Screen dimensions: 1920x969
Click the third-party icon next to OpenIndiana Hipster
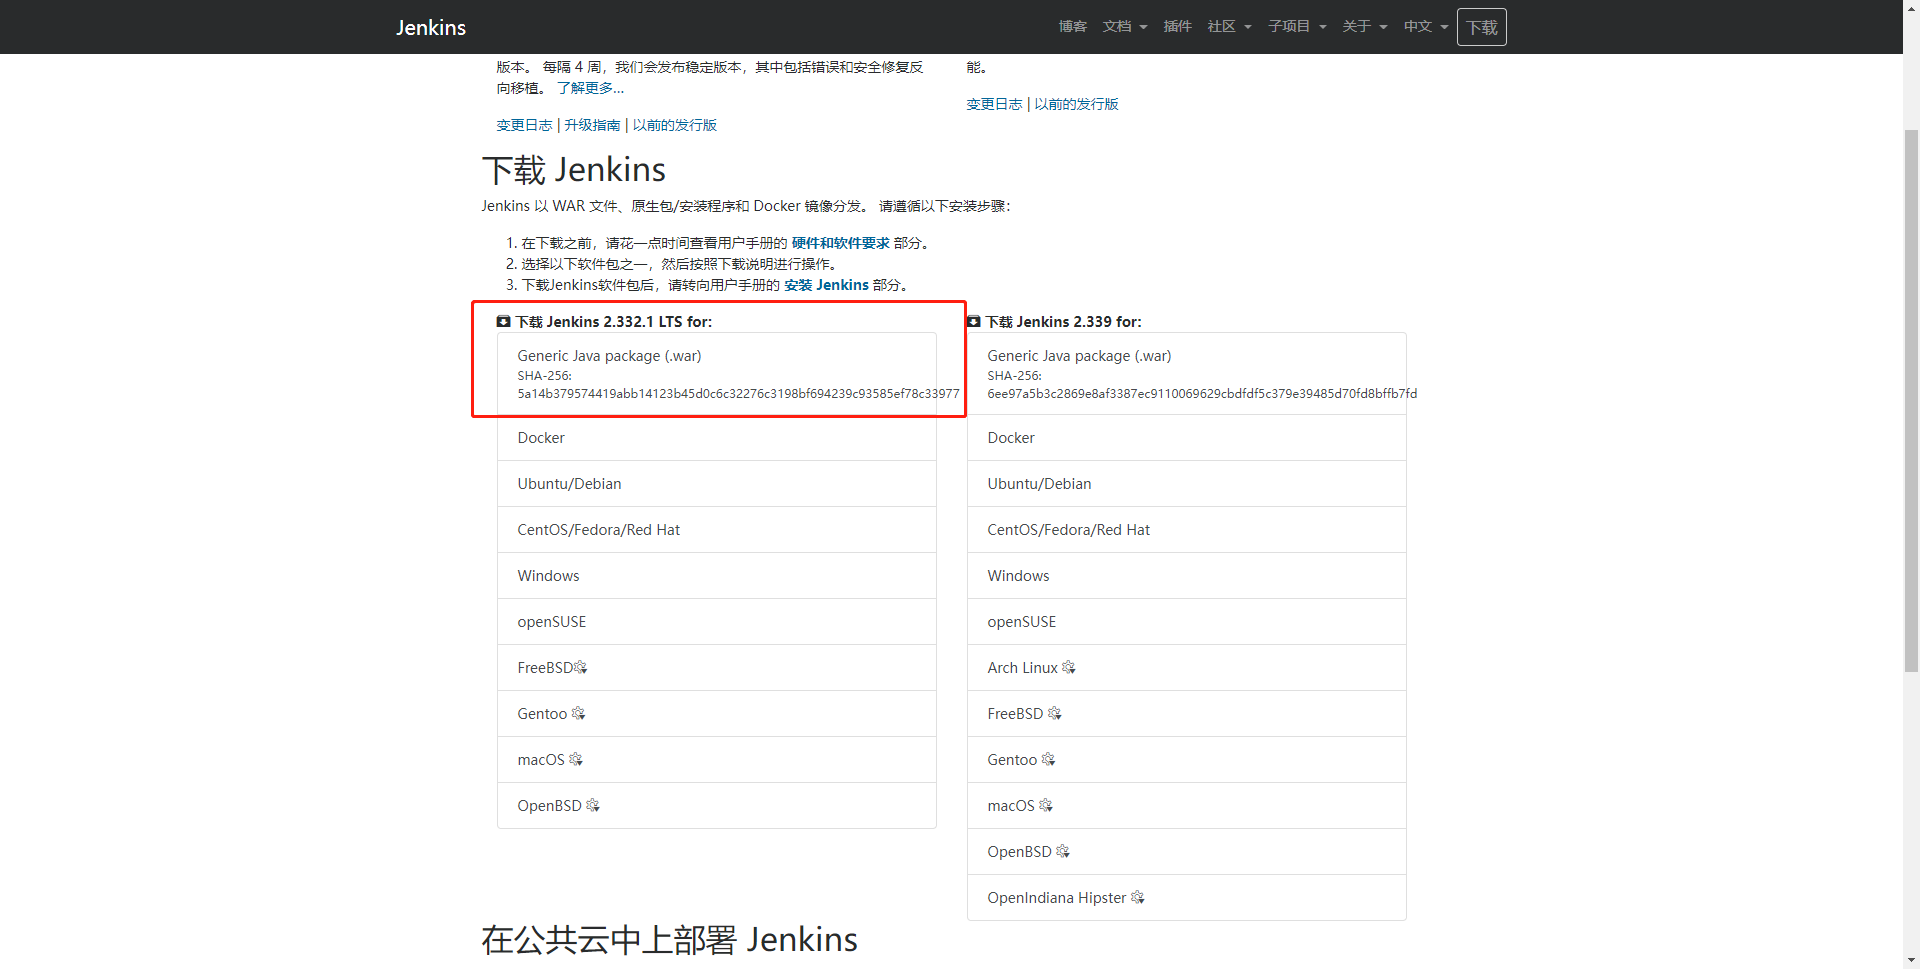(1137, 897)
